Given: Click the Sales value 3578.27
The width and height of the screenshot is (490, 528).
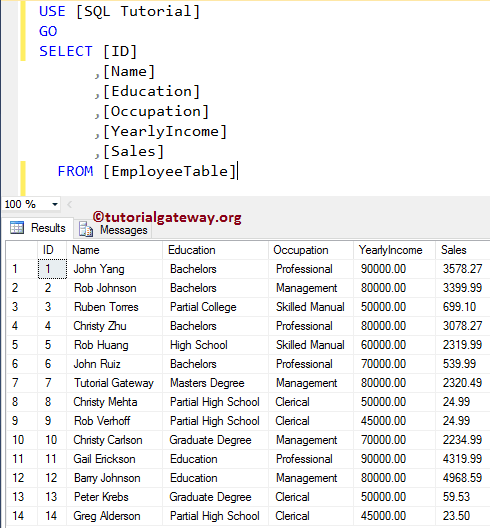Looking at the screenshot, I should click(x=462, y=269).
